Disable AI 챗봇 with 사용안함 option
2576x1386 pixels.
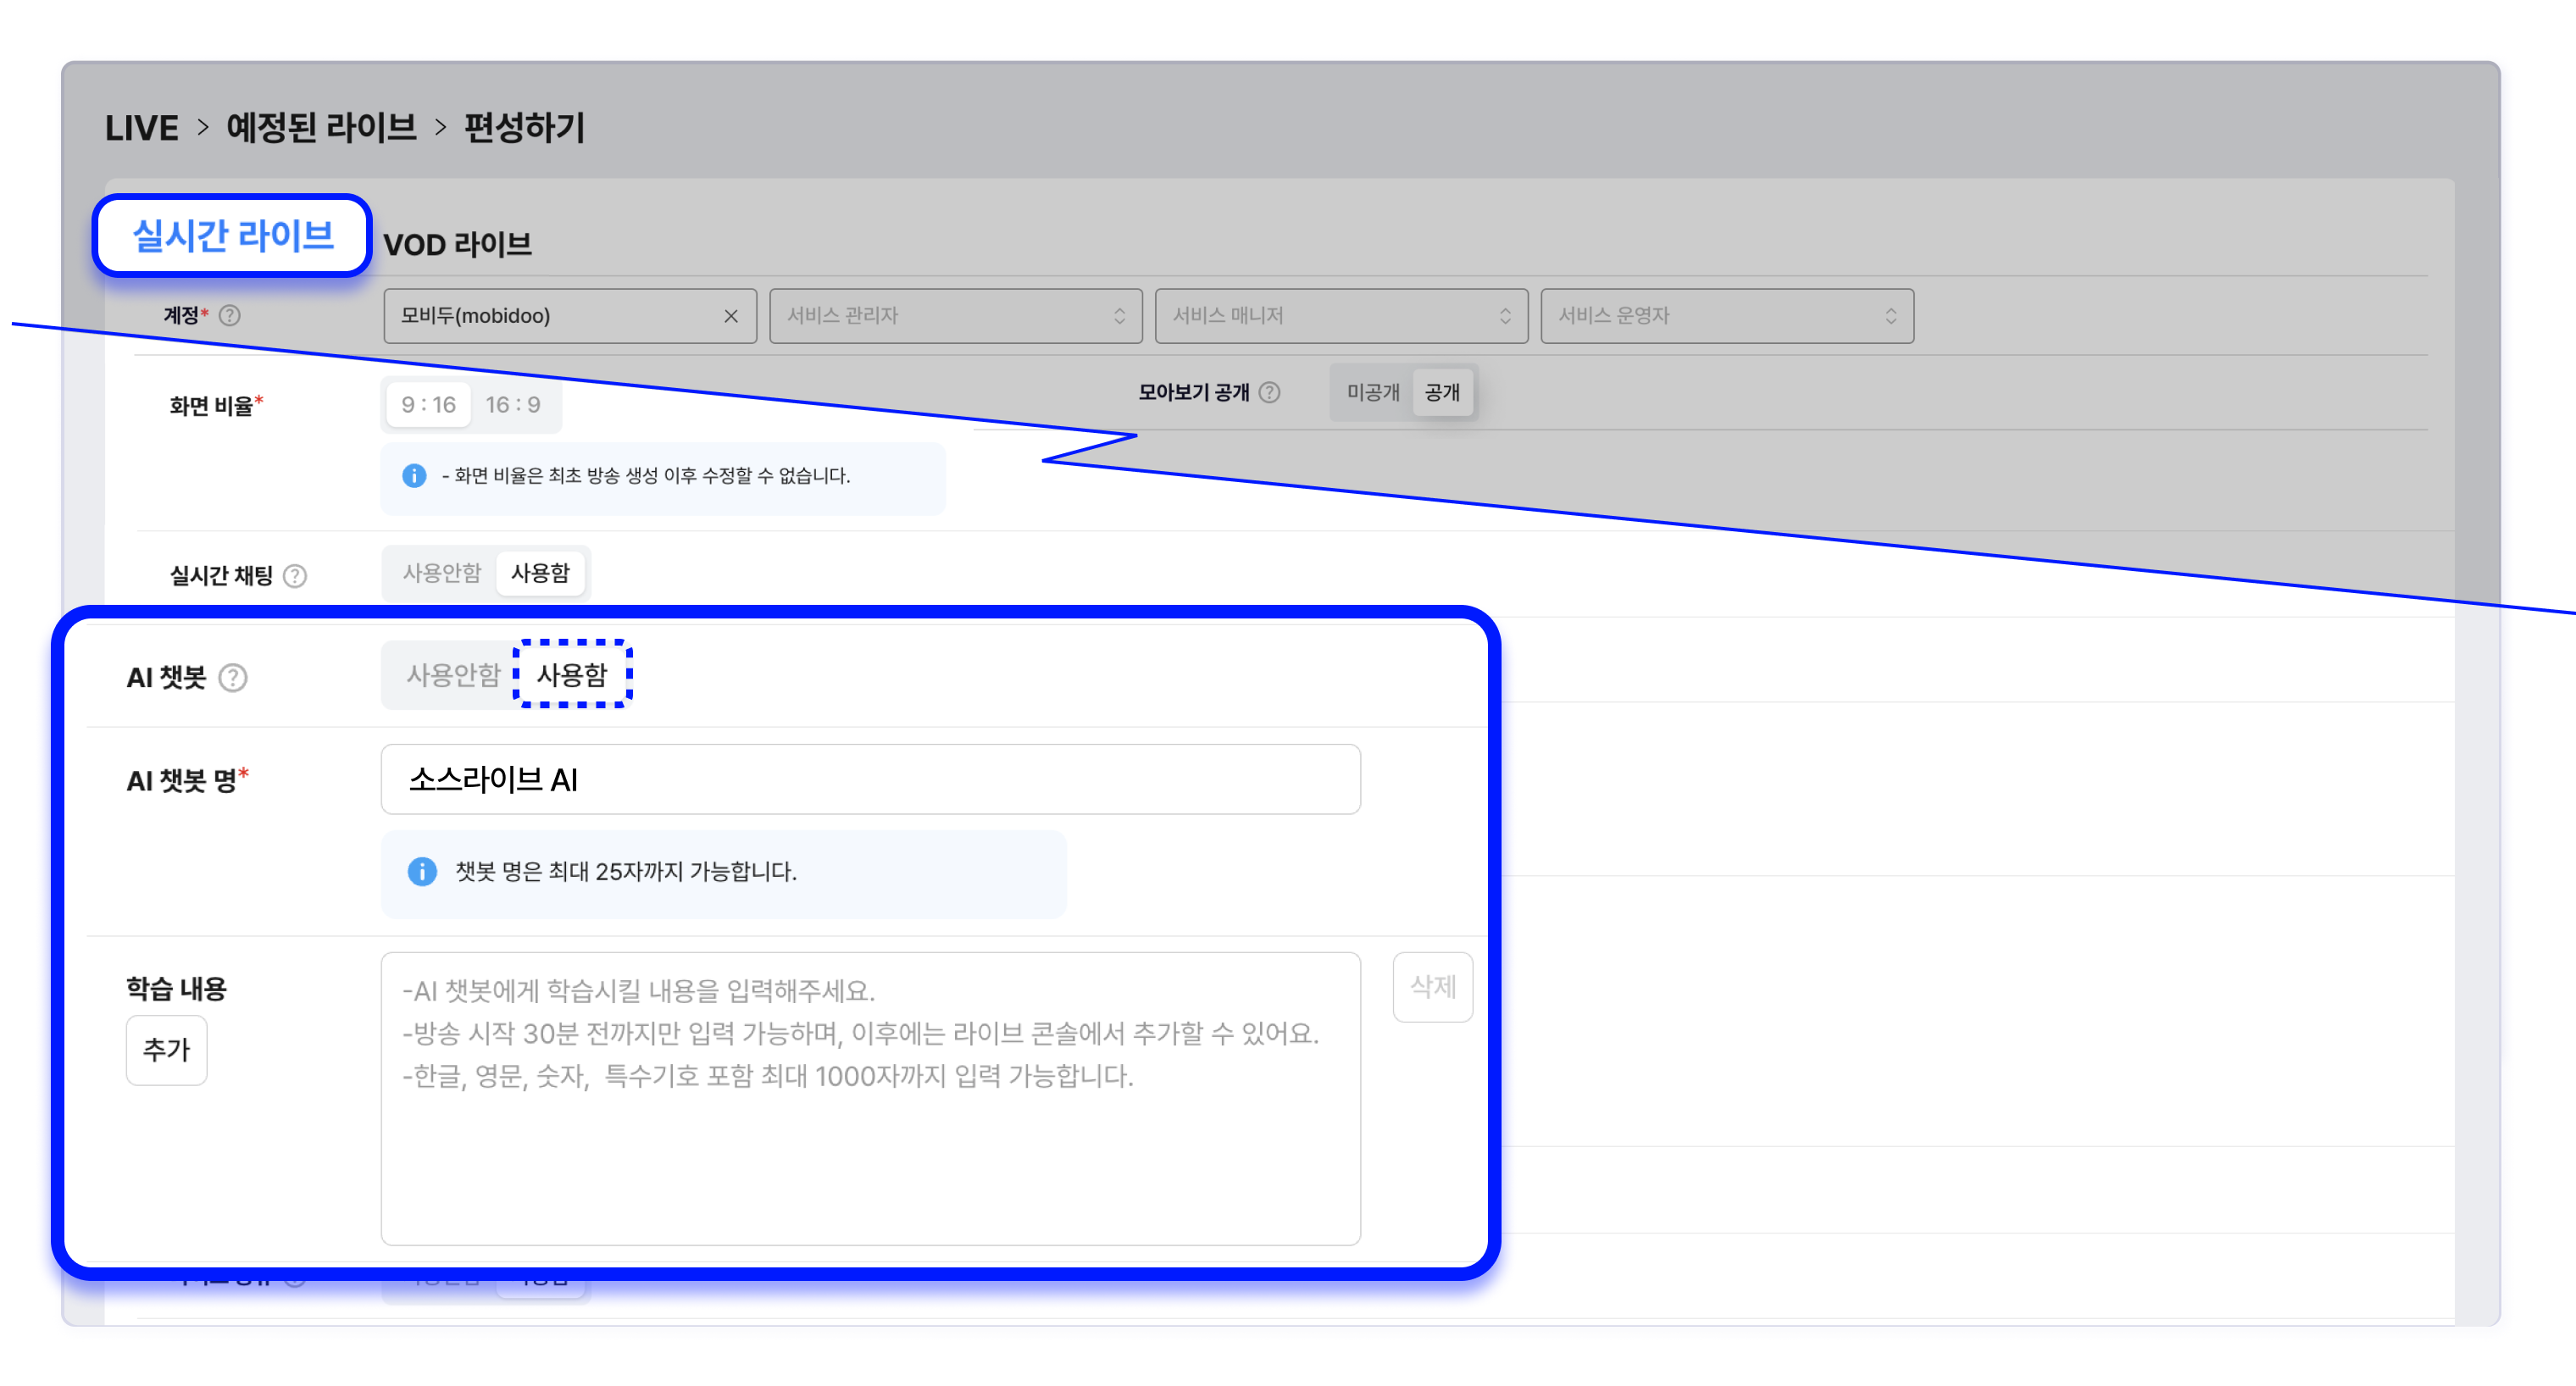(452, 675)
